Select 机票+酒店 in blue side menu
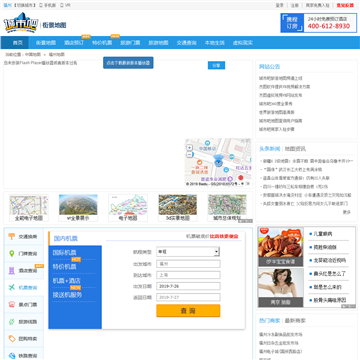 coord(67,281)
